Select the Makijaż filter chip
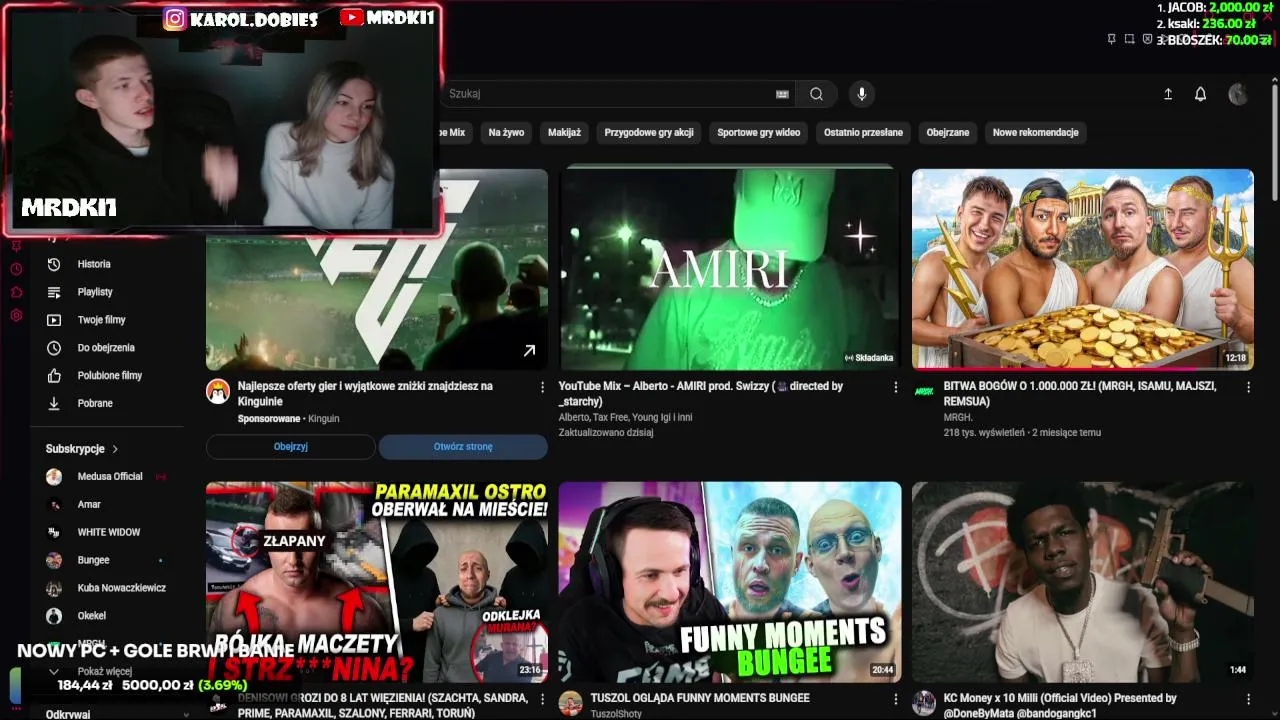 564,132
